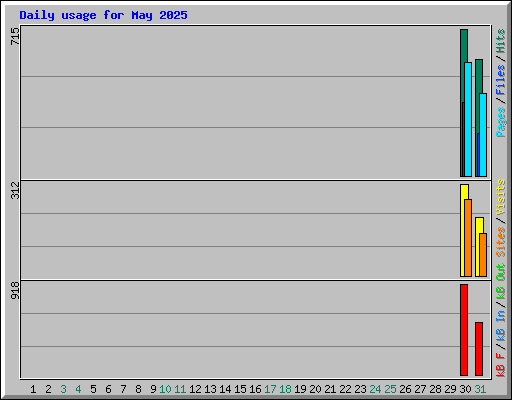Click day 27 on the x-axis
512x400 pixels.
420,389
